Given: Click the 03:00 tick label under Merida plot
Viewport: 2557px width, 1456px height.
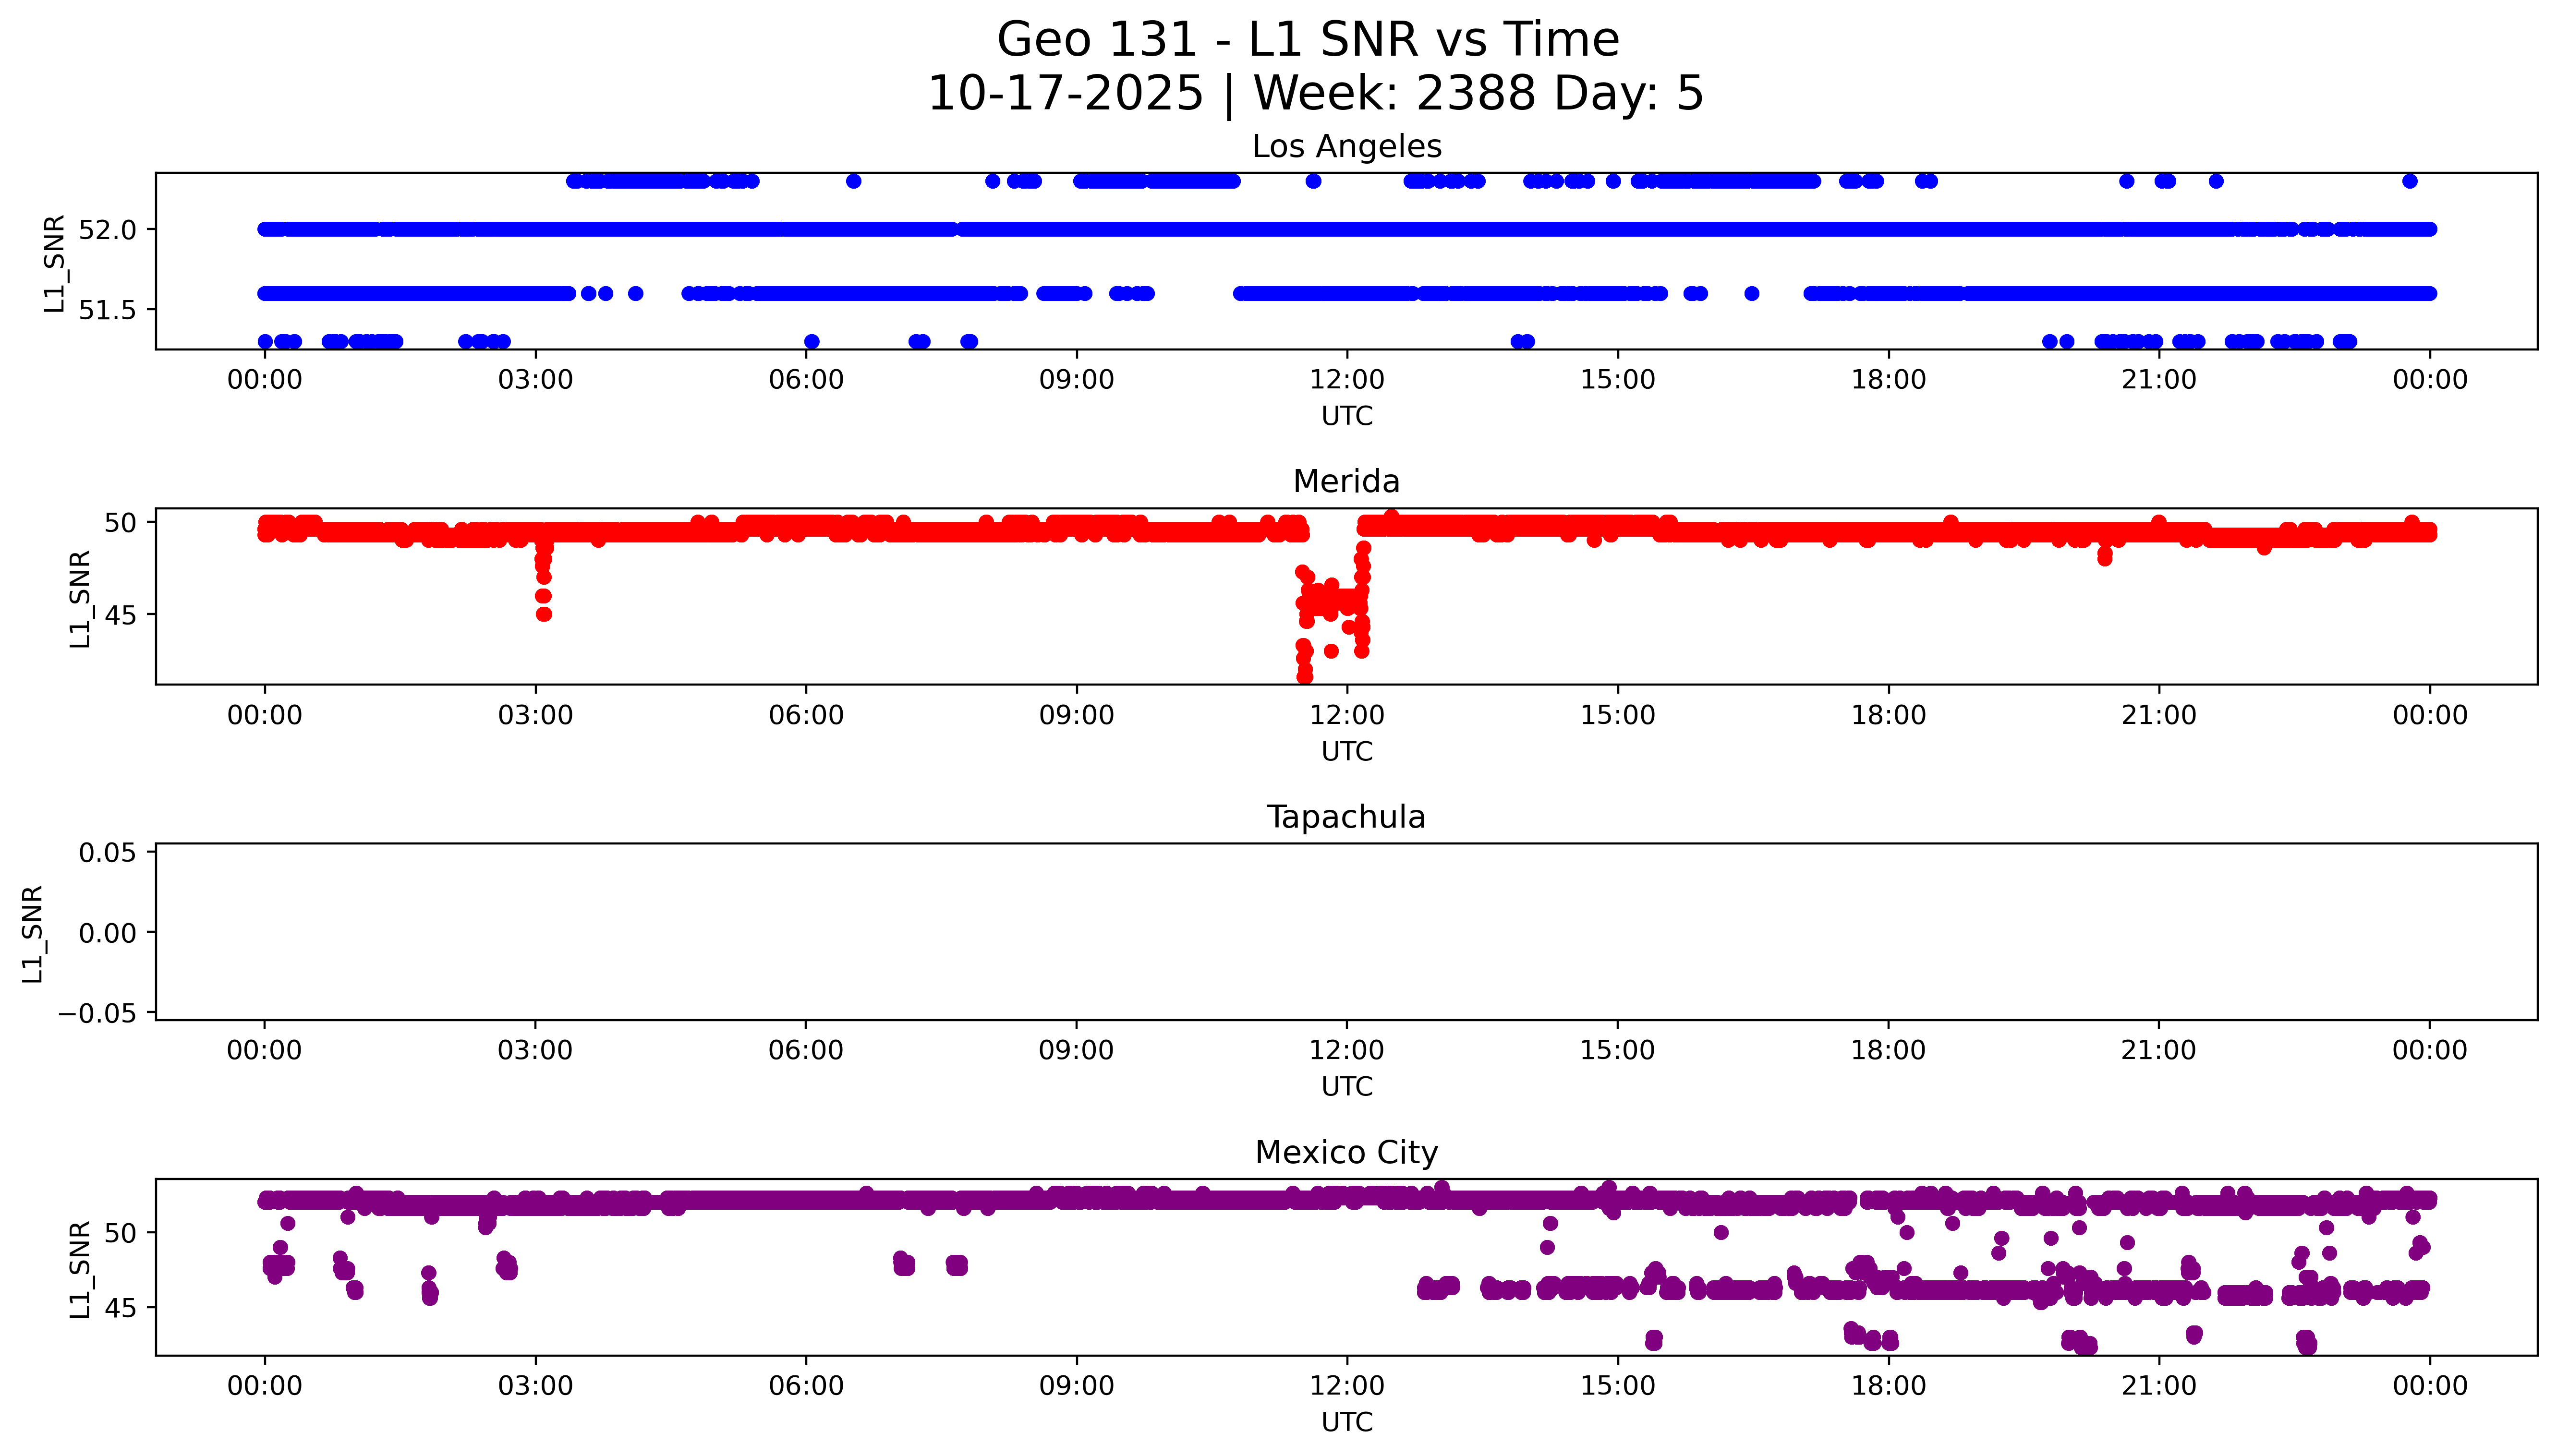Looking at the screenshot, I should click(535, 715).
